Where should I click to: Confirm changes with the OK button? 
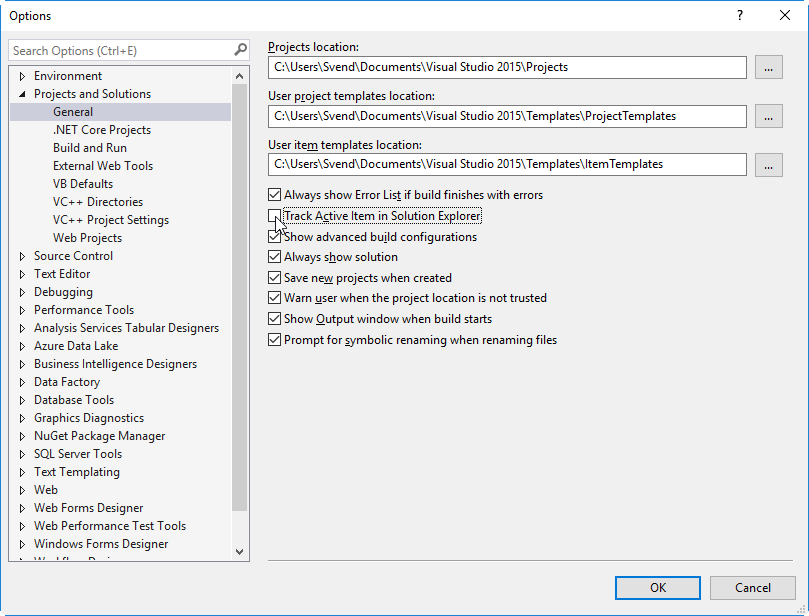657,587
